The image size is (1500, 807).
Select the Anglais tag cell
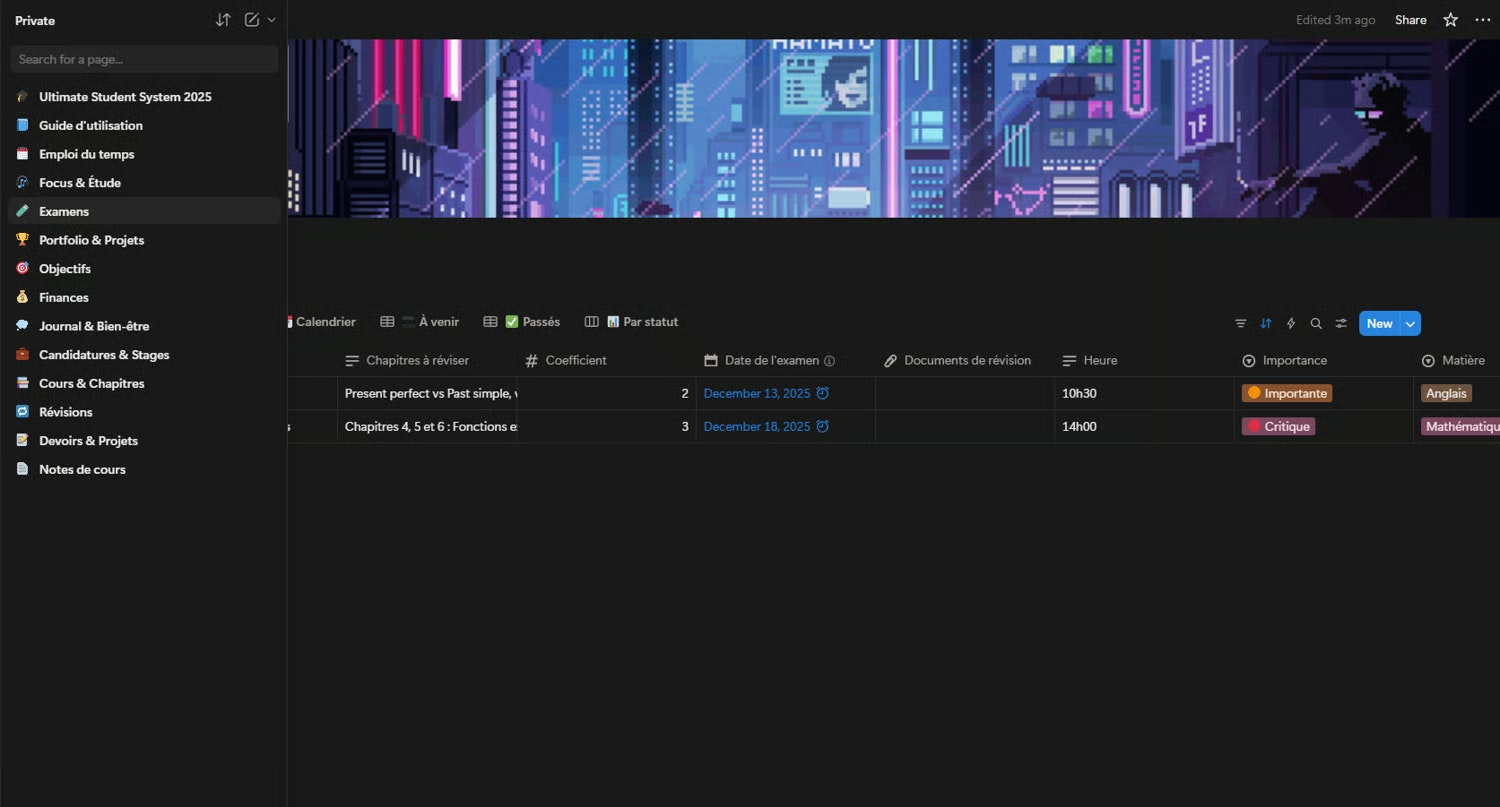(x=1446, y=393)
